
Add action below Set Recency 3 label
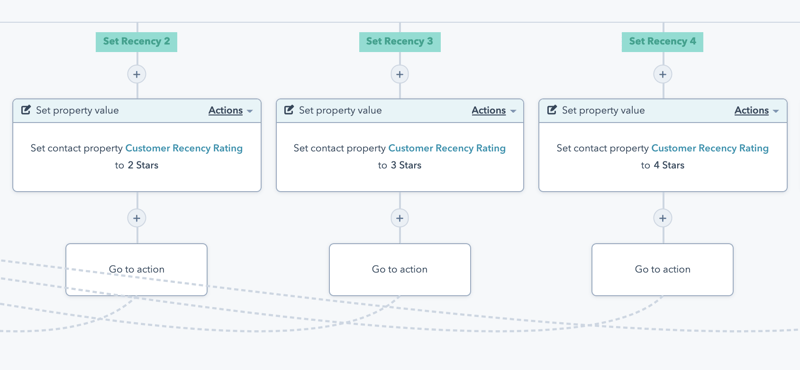coord(399,75)
